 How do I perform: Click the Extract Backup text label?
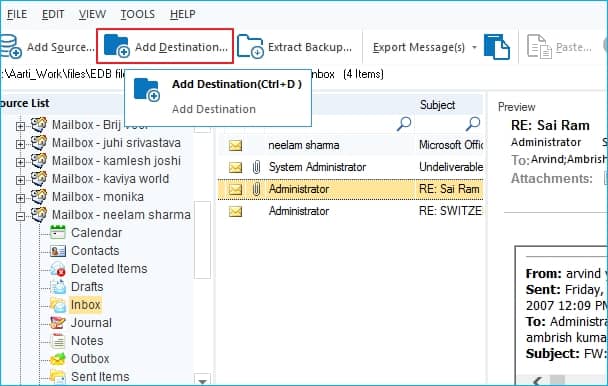tap(310, 47)
